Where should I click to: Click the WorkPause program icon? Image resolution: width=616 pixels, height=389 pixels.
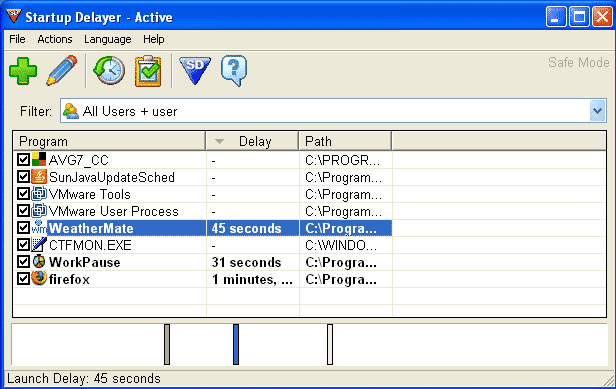pos(39,261)
